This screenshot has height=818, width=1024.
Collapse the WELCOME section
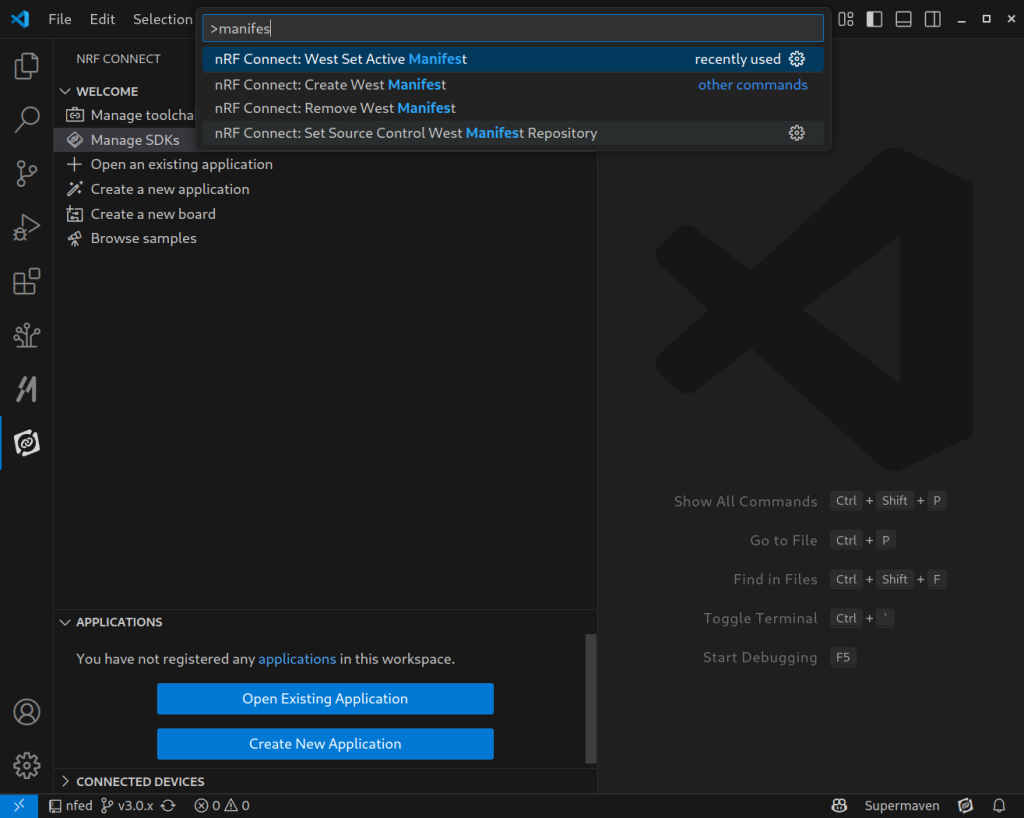point(65,91)
